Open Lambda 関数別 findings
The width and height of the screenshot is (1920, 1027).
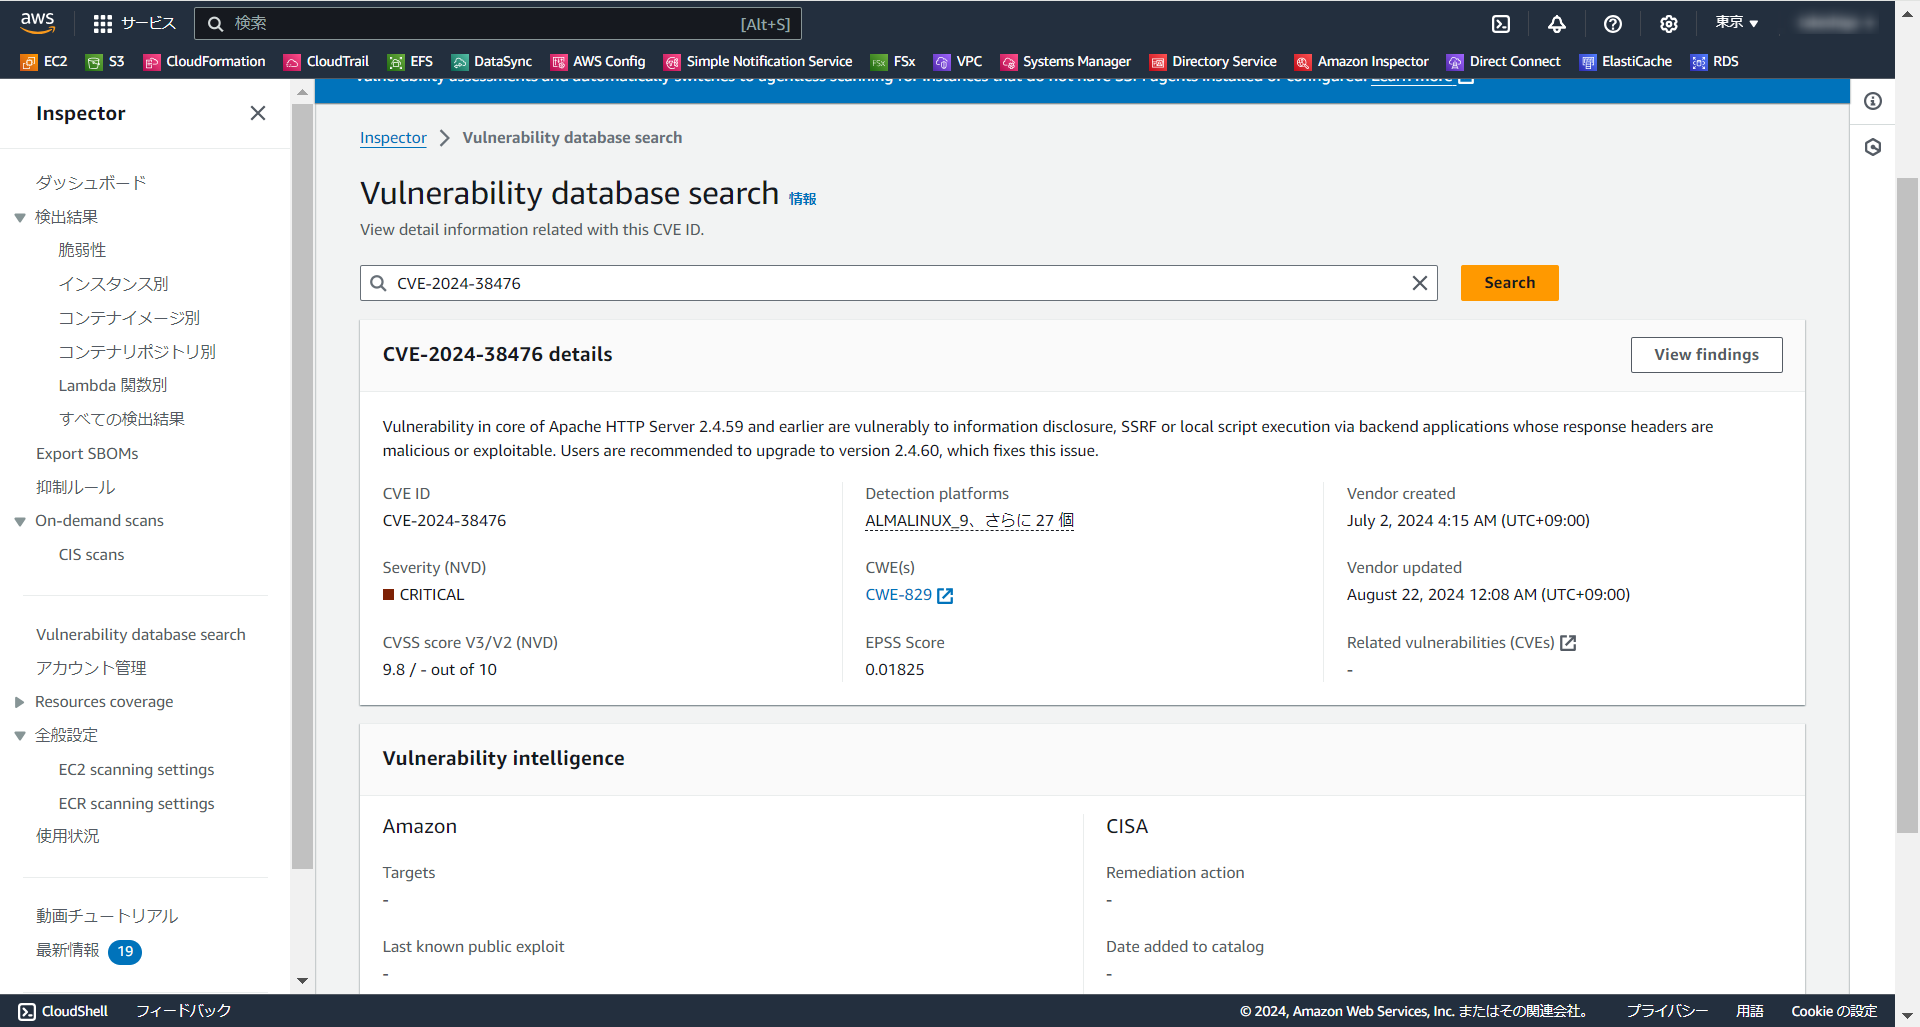coord(113,385)
